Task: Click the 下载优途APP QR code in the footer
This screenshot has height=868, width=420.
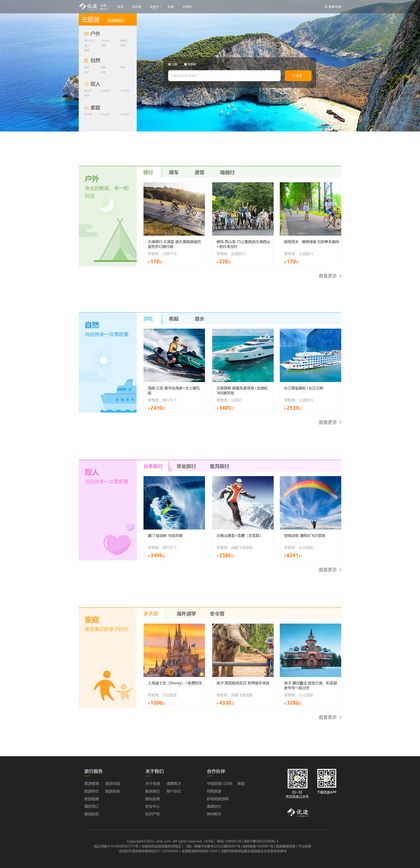Action: coord(326,778)
